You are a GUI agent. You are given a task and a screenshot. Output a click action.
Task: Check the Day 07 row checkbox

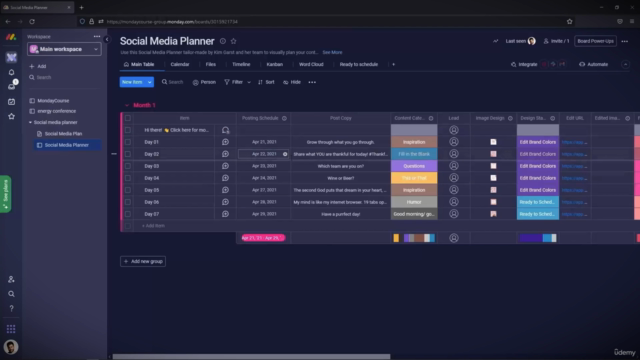coord(128,214)
